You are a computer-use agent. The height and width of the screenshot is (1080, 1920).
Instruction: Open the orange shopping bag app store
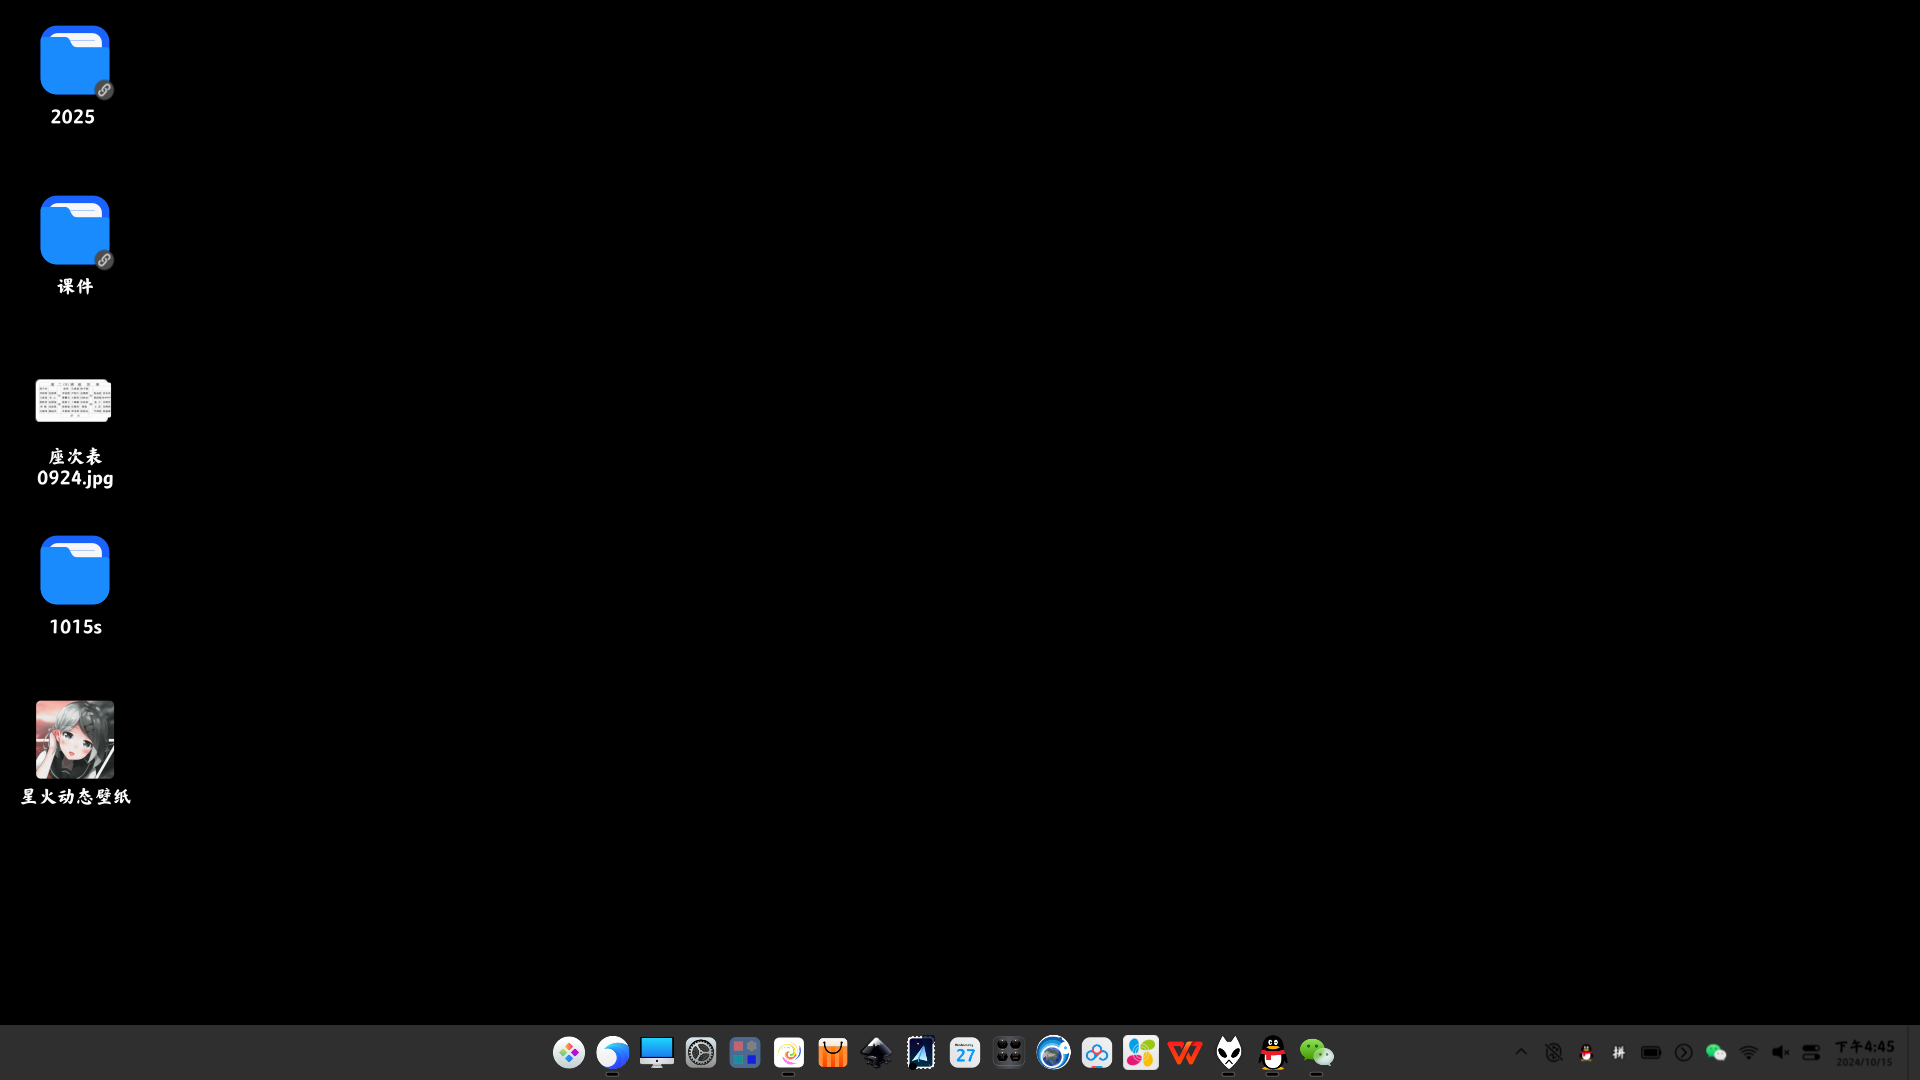[x=833, y=1052]
